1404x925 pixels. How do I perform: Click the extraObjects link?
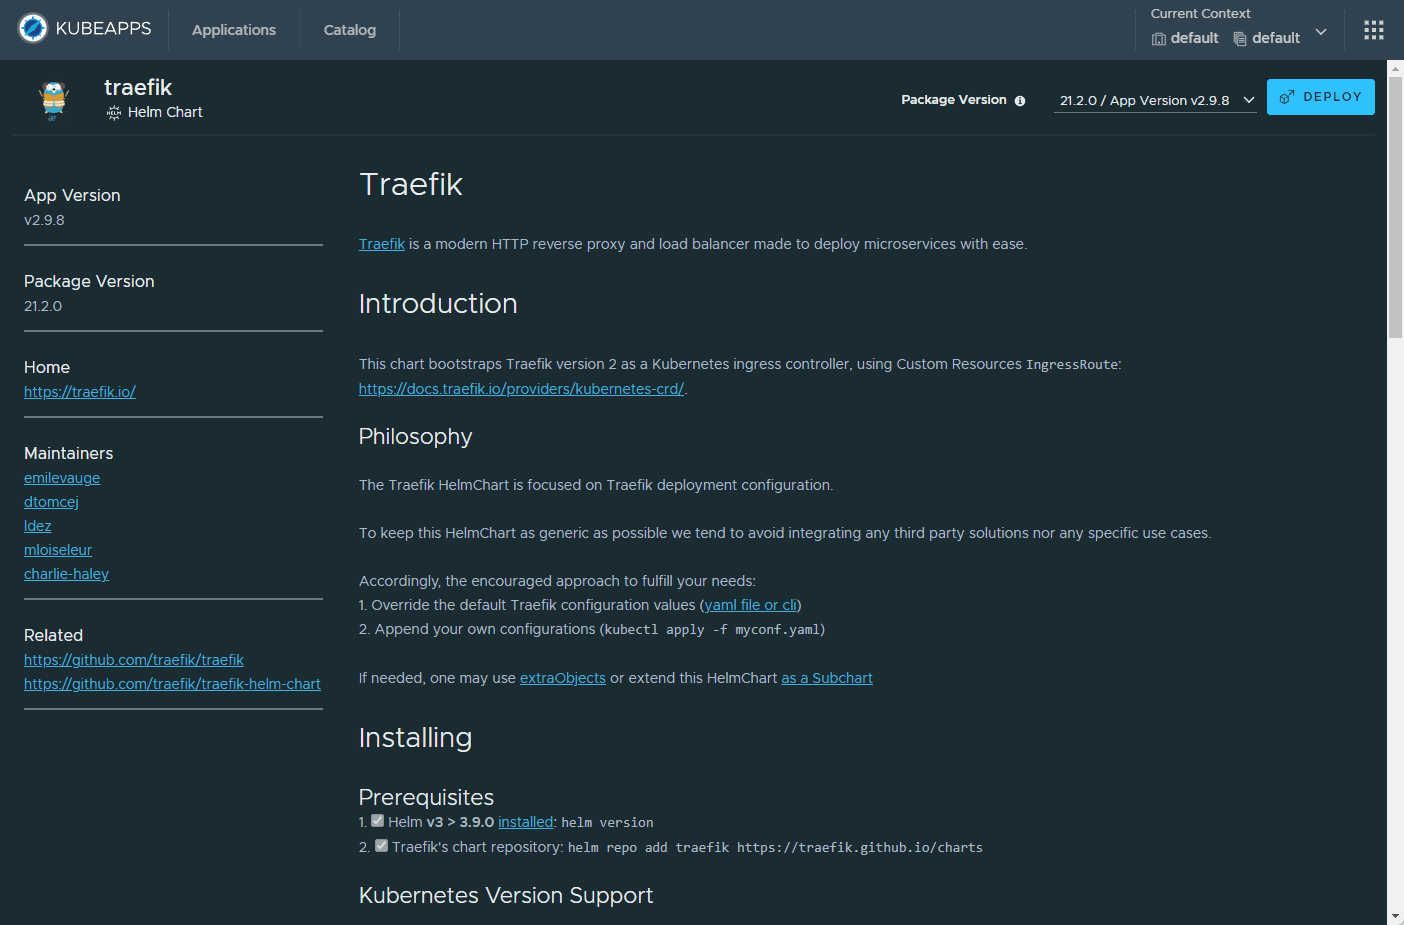[x=562, y=678]
